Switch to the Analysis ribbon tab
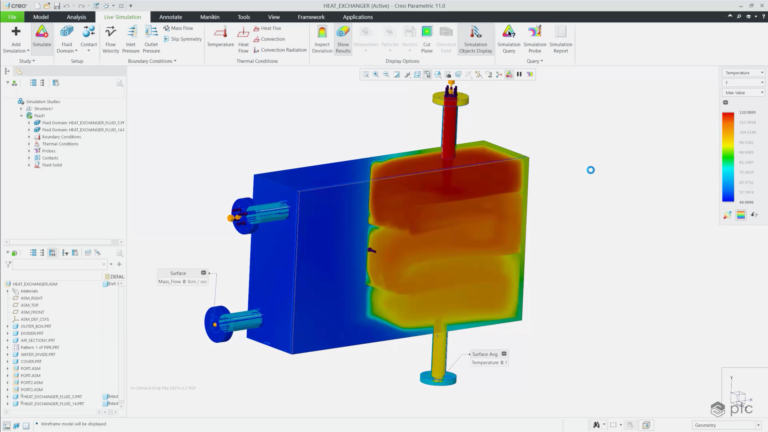768x432 pixels. 76,17
